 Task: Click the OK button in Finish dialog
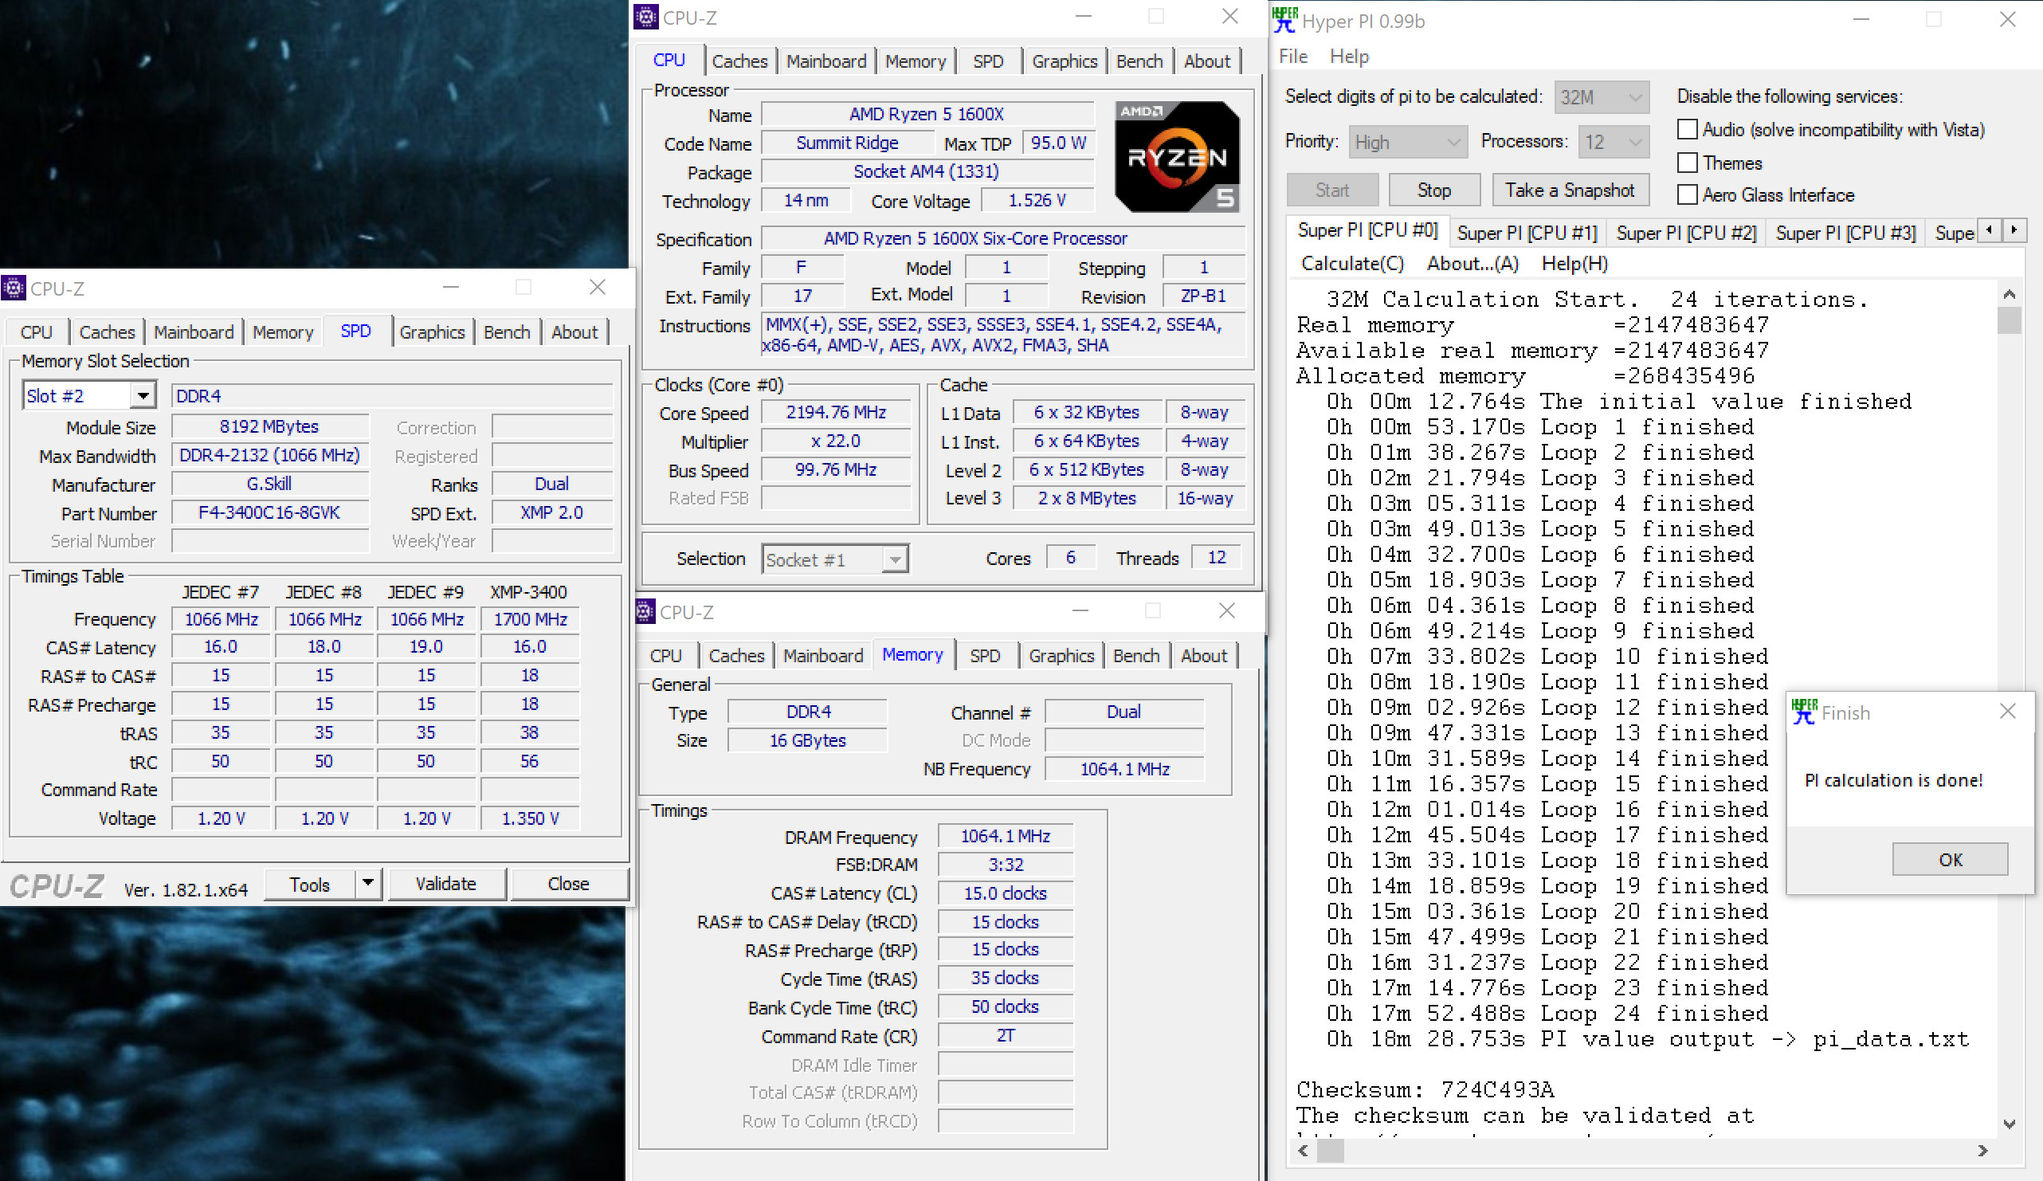pos(1950,859)
